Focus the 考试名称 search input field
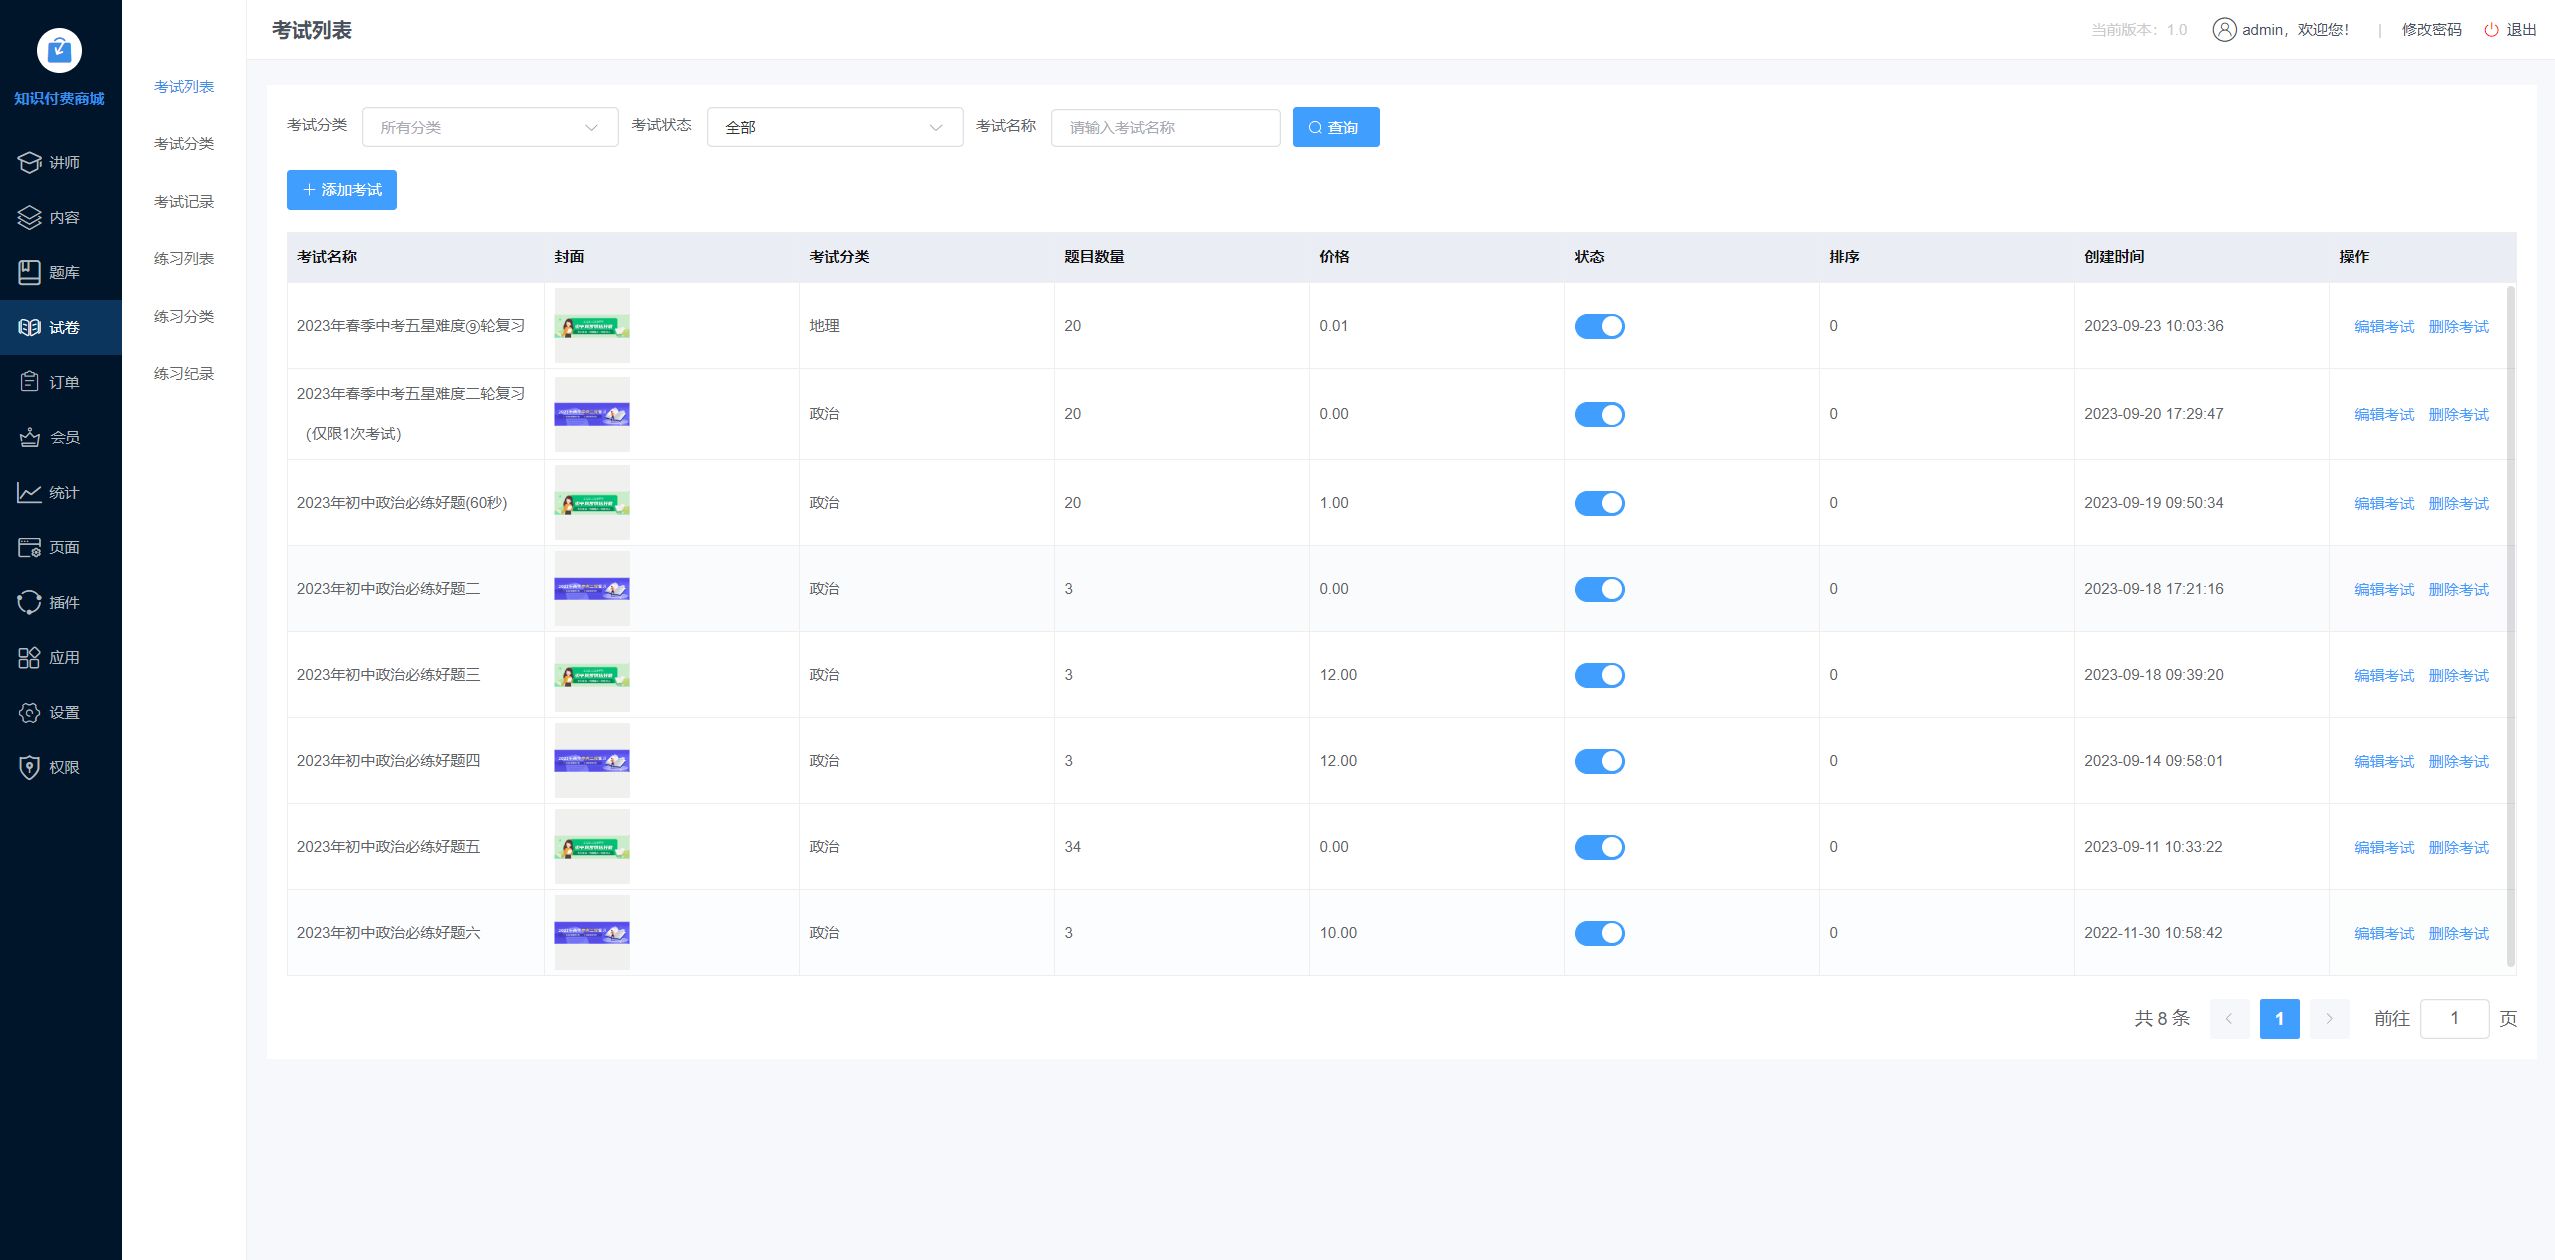The image size is (2555, 1260). (x=1165, y=127)
